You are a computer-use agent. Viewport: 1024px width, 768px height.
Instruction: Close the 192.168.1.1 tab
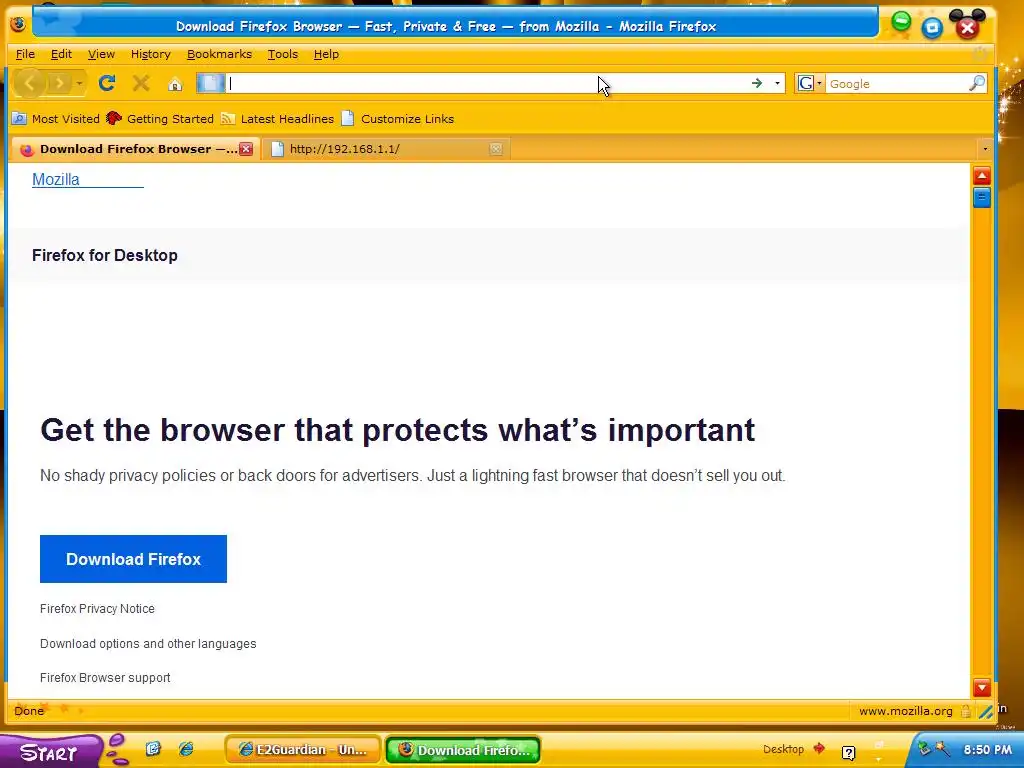pyautogui.click(x=496, y=149)
